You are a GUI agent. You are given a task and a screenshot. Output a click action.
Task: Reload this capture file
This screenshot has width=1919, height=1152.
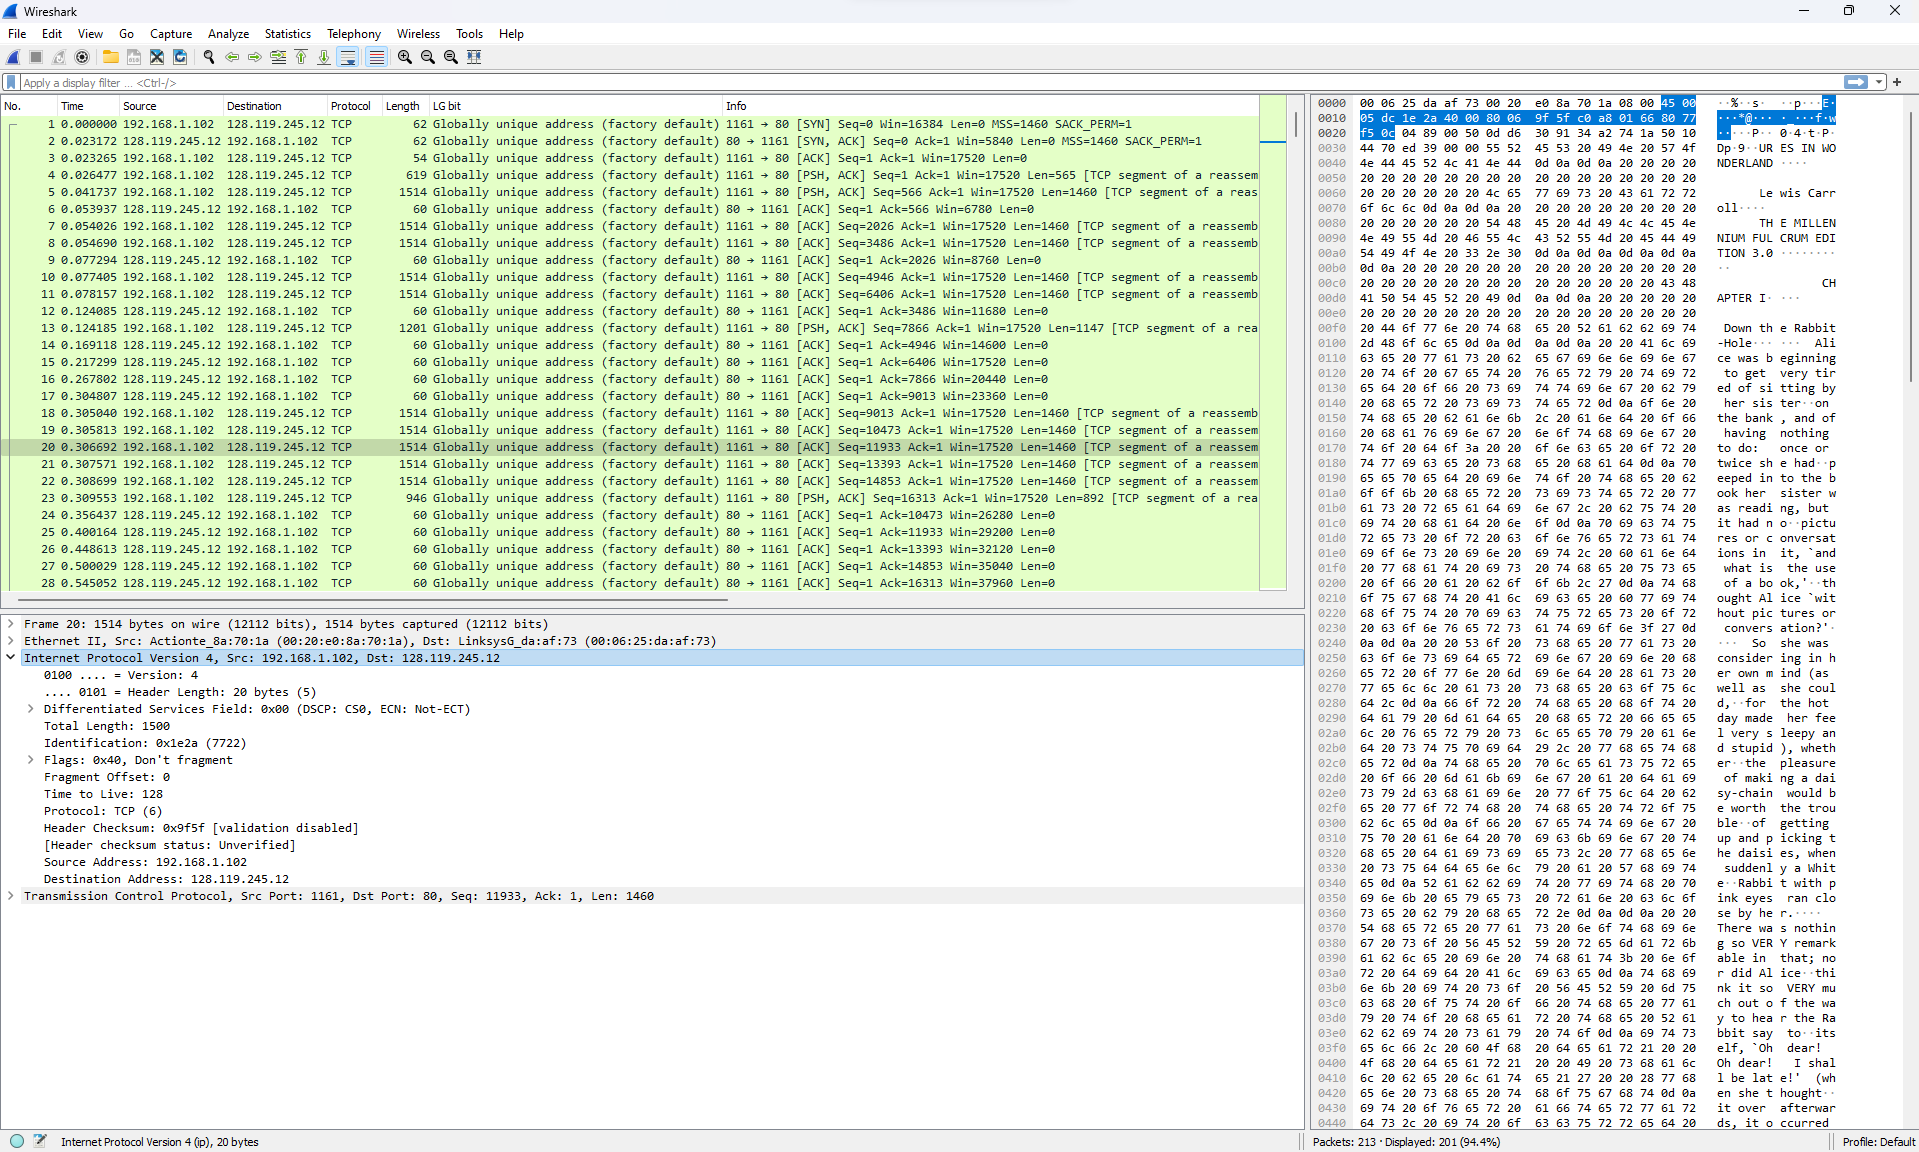click(x=180, y=57)
